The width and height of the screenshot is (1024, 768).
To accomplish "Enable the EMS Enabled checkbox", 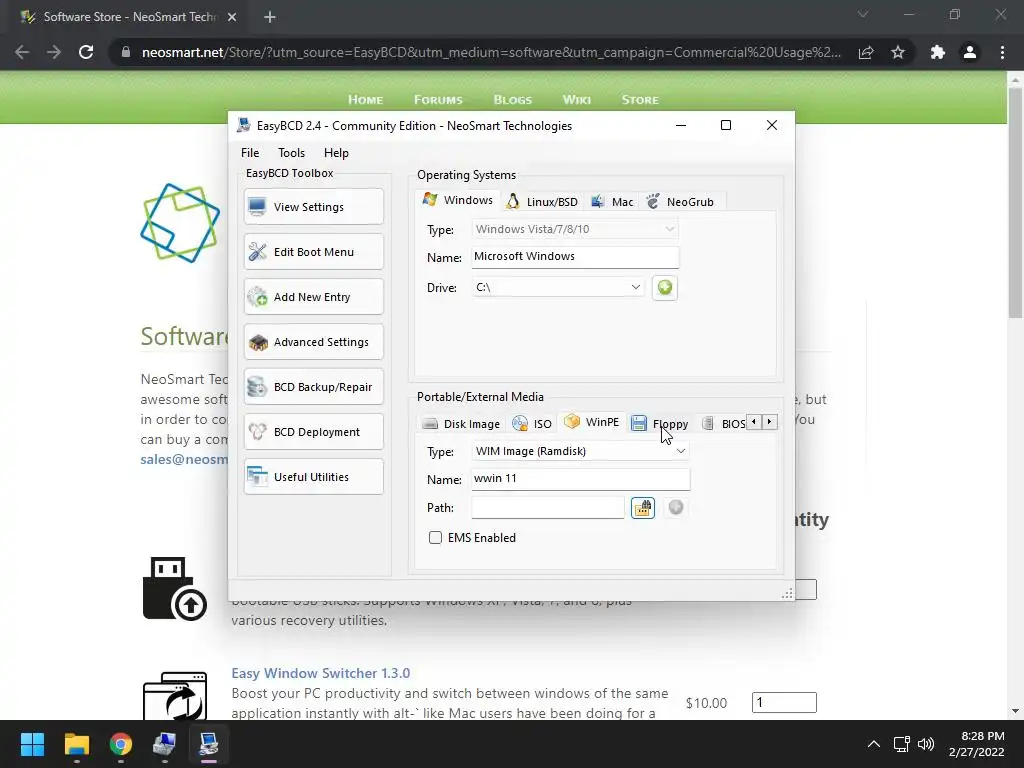I will tap(435, 537).
